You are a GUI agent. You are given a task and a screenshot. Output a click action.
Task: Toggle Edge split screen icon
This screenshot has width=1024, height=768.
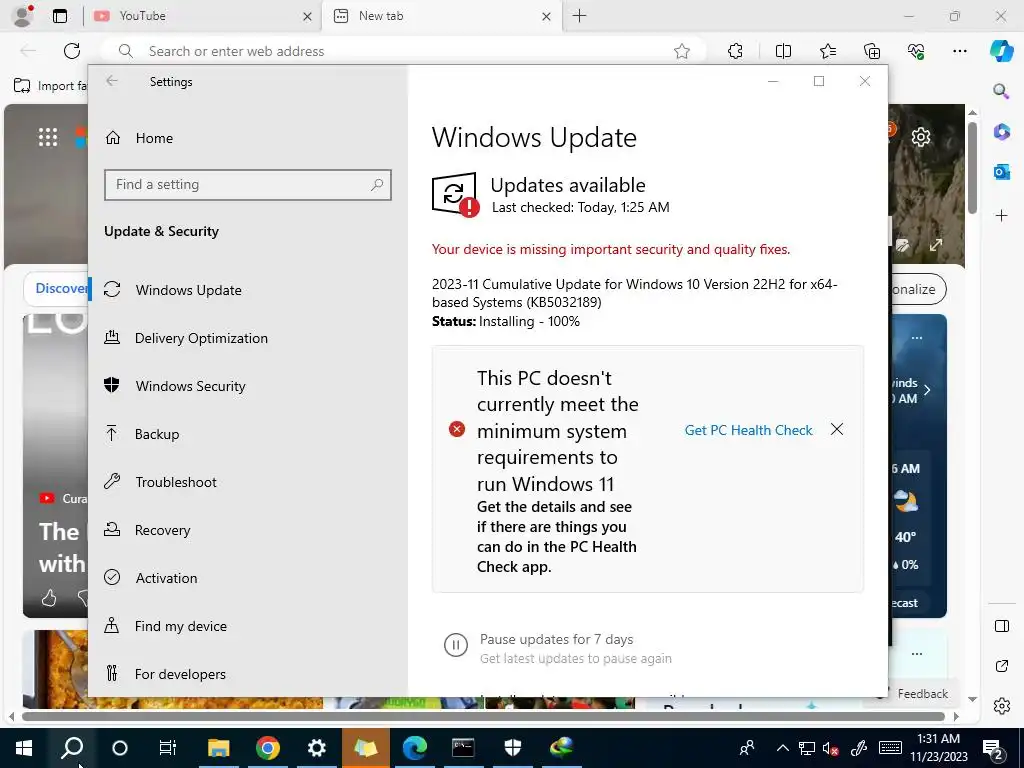click(783, 51)
